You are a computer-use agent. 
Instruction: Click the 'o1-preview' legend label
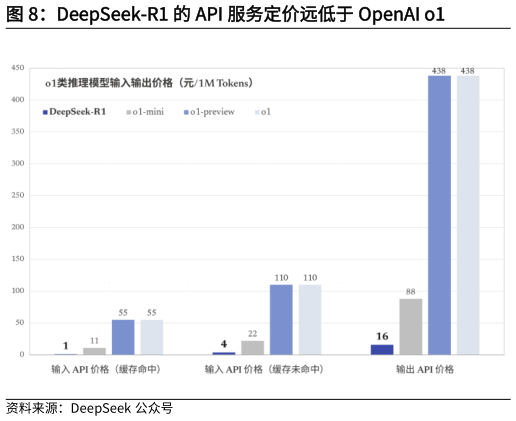(x=212, y=112)
